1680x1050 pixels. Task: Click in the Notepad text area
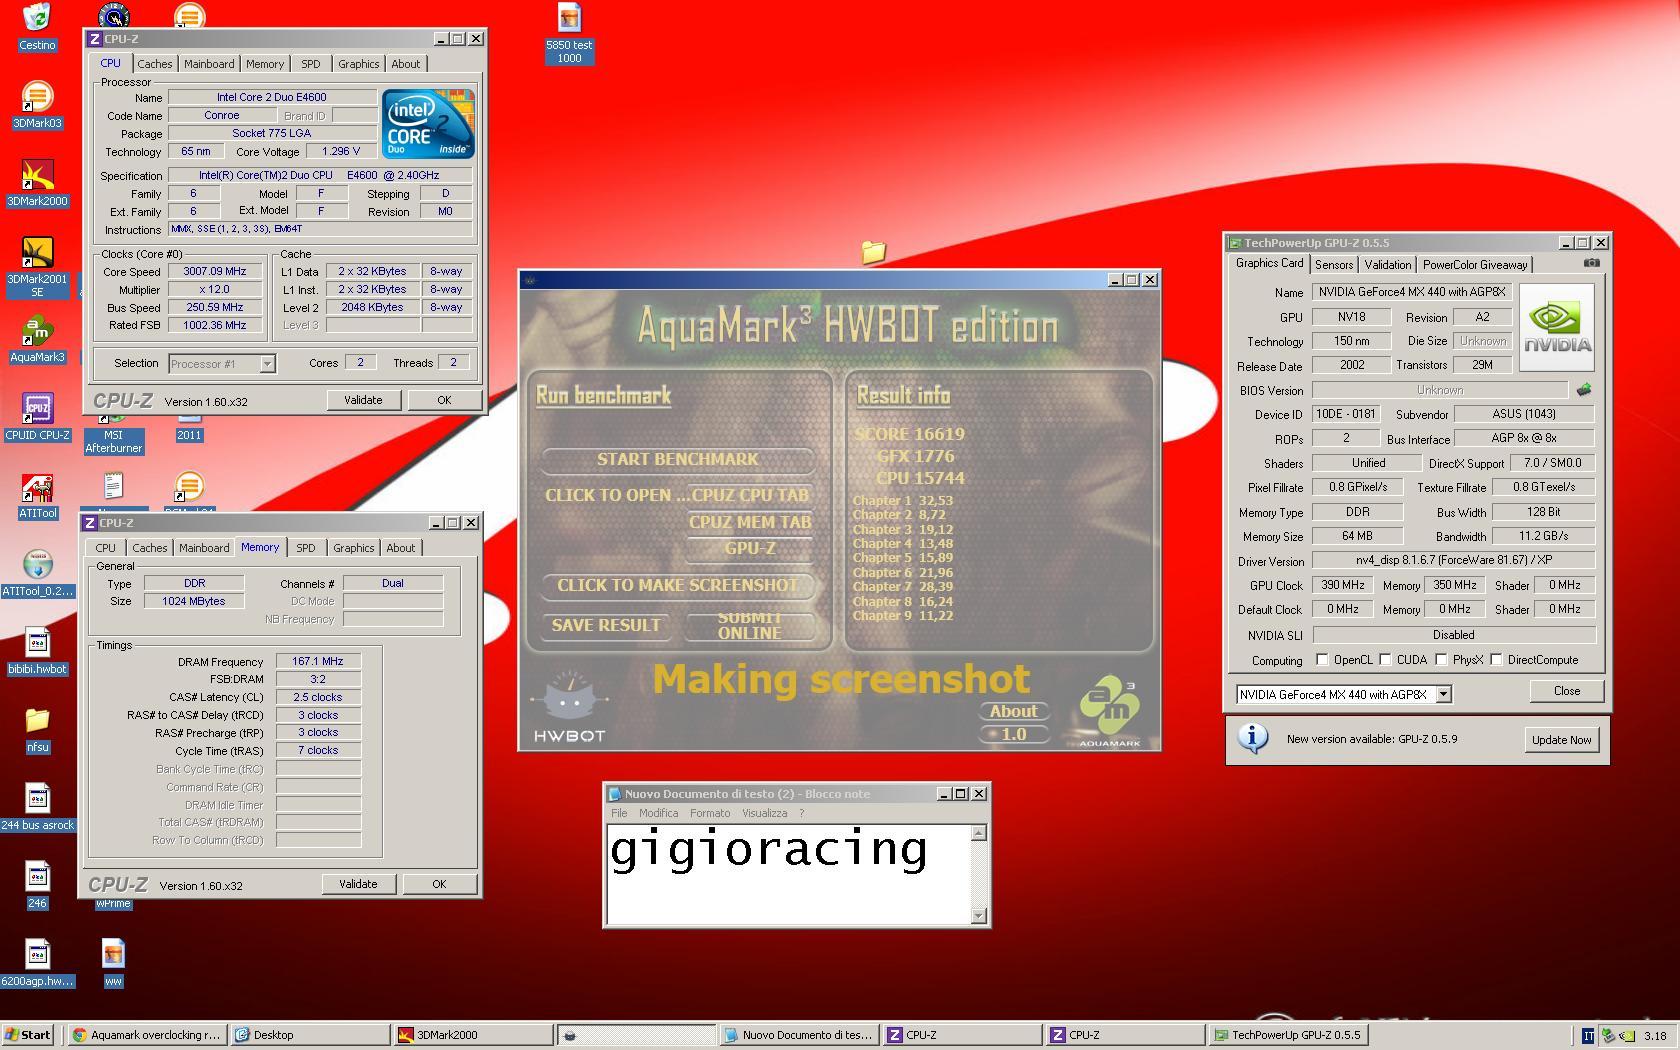(x=789, y=874)
